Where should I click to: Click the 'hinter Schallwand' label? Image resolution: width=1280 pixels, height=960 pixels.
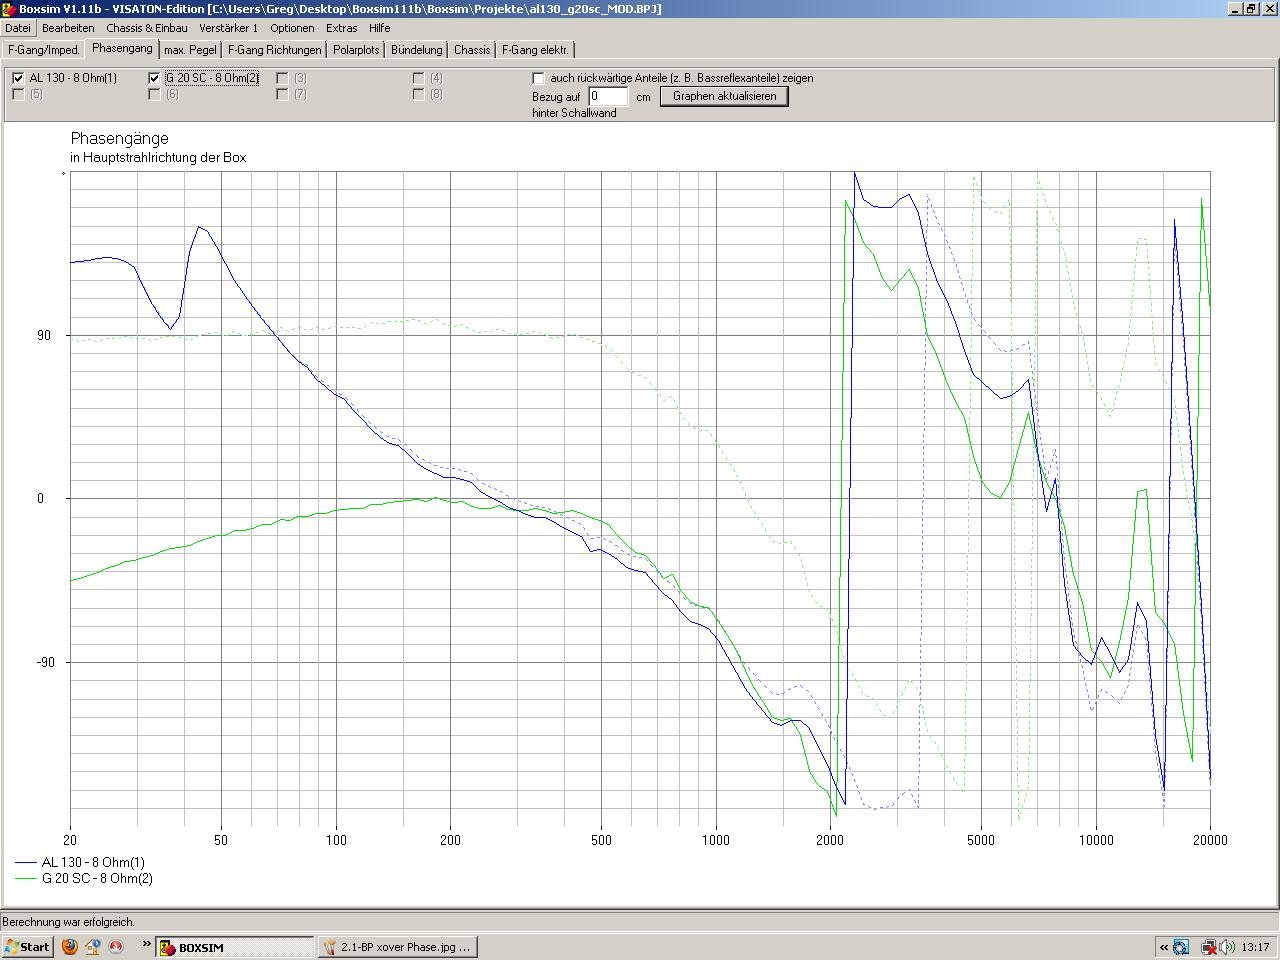(x=574, y=113)
